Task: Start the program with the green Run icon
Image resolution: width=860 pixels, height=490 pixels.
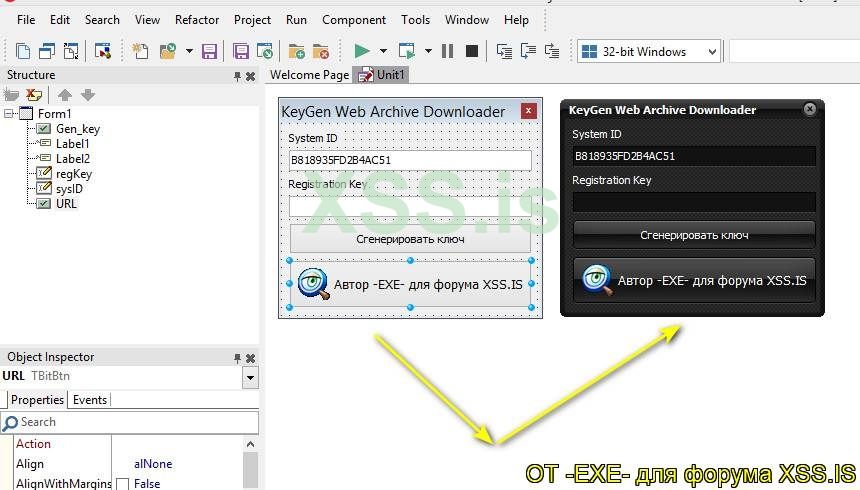Action: point(361,52)
